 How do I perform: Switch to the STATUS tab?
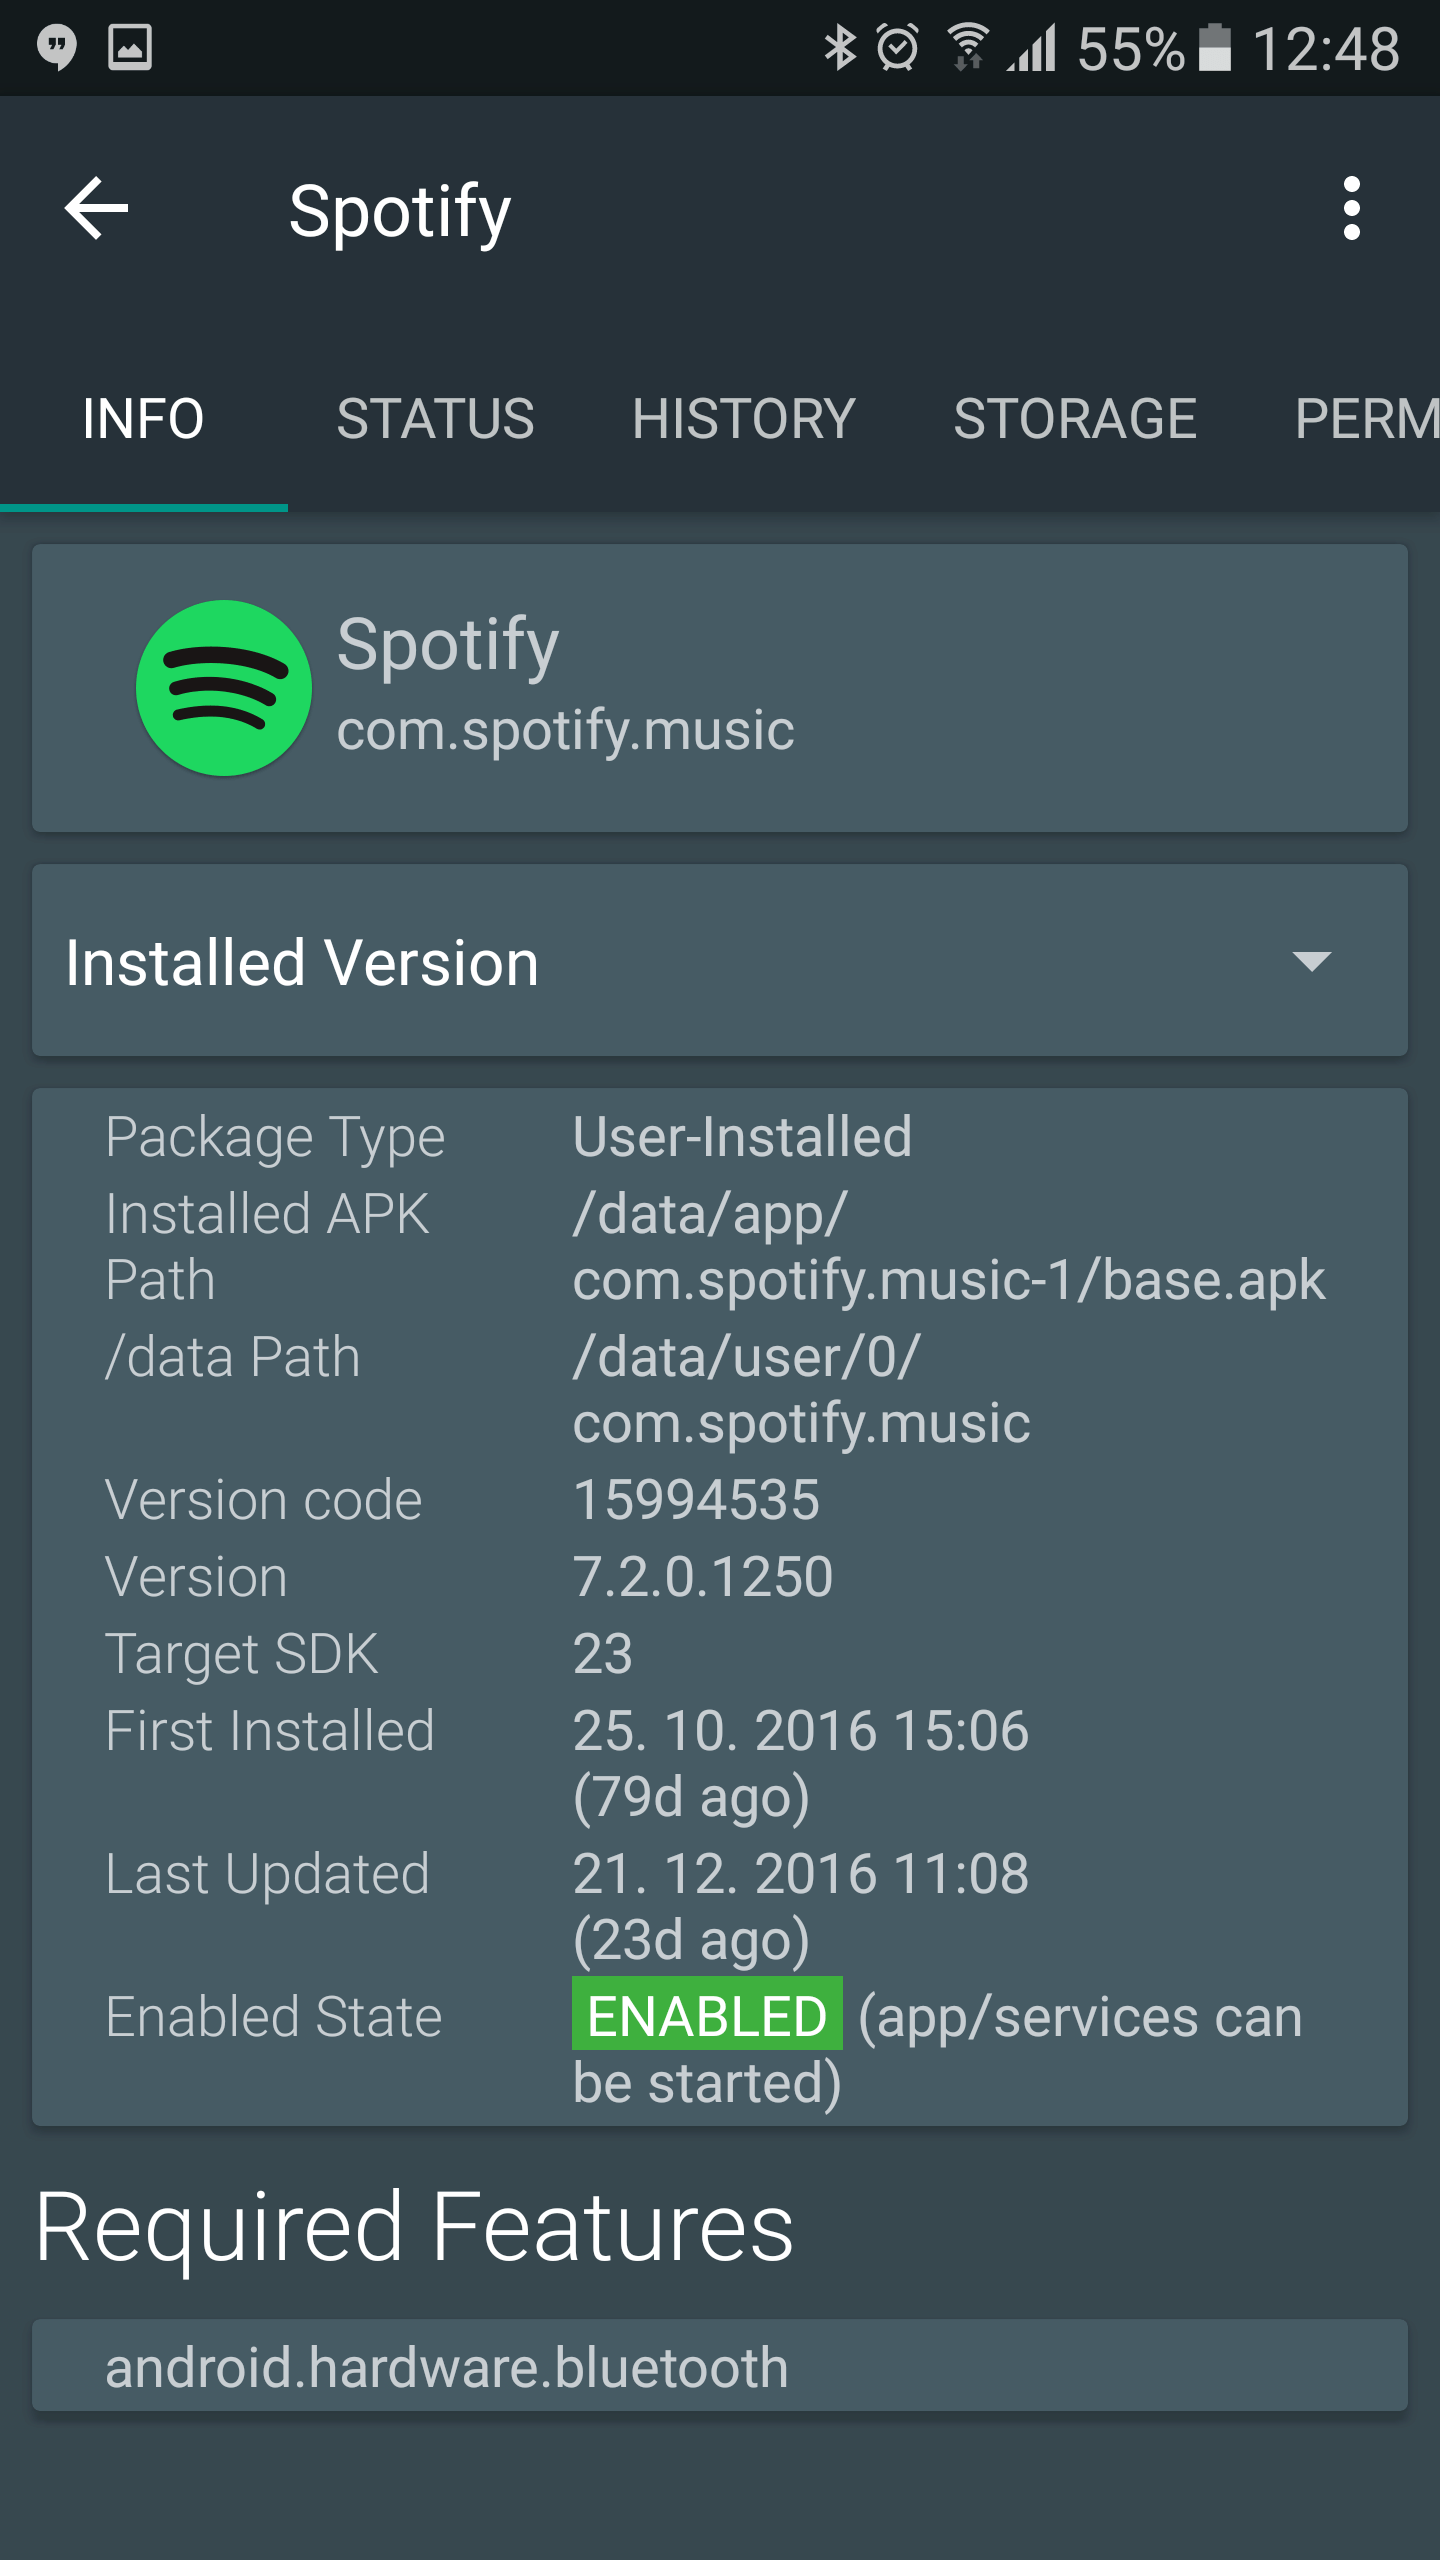coord(435,418)
